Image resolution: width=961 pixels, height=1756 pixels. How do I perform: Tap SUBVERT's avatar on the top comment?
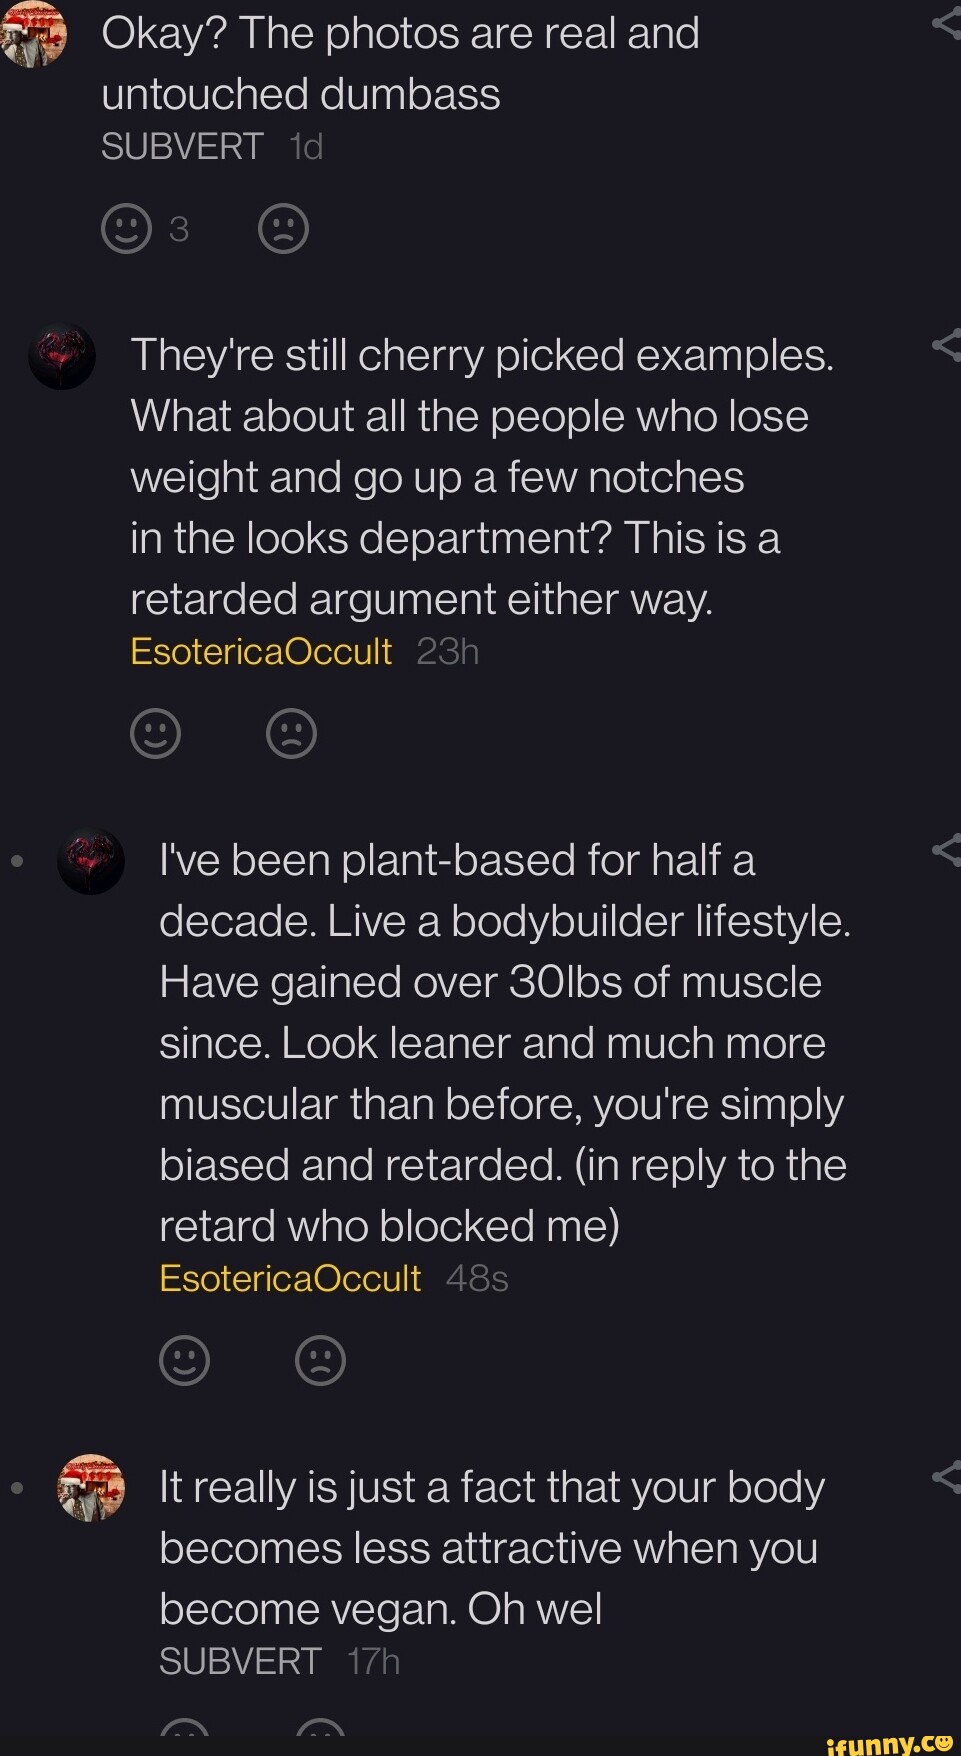(x=34, y=35)
